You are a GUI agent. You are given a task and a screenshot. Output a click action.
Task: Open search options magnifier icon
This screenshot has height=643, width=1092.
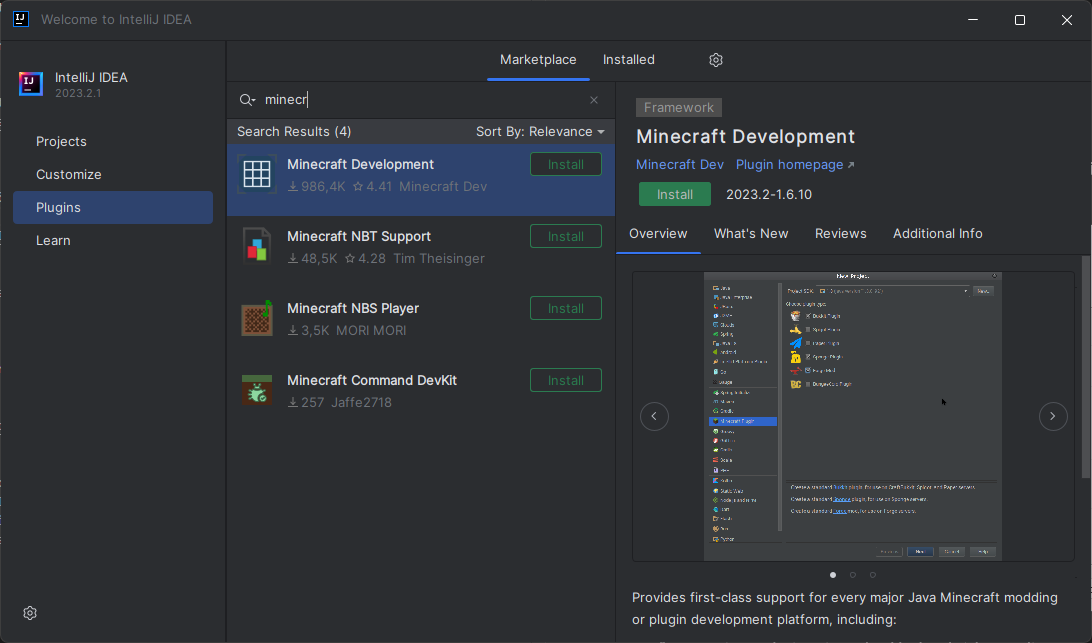[247, 100]
